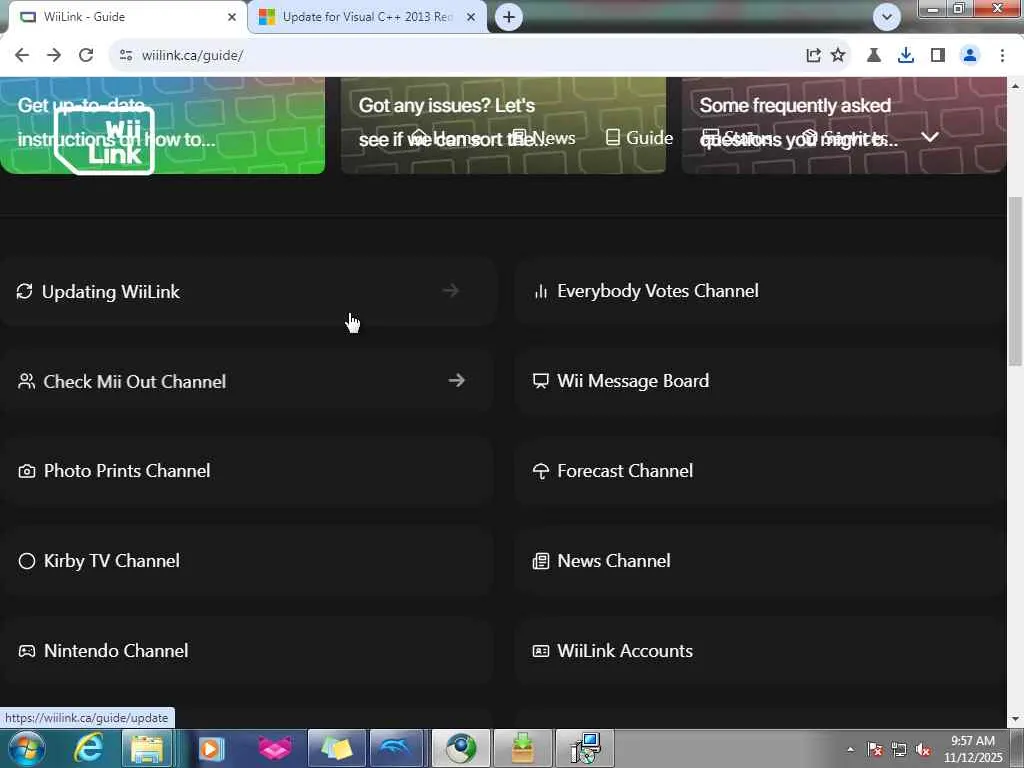Open Chrome Labs flask icon
Viewport: 1024px width, 768px height.
click(x=874, y=56)
